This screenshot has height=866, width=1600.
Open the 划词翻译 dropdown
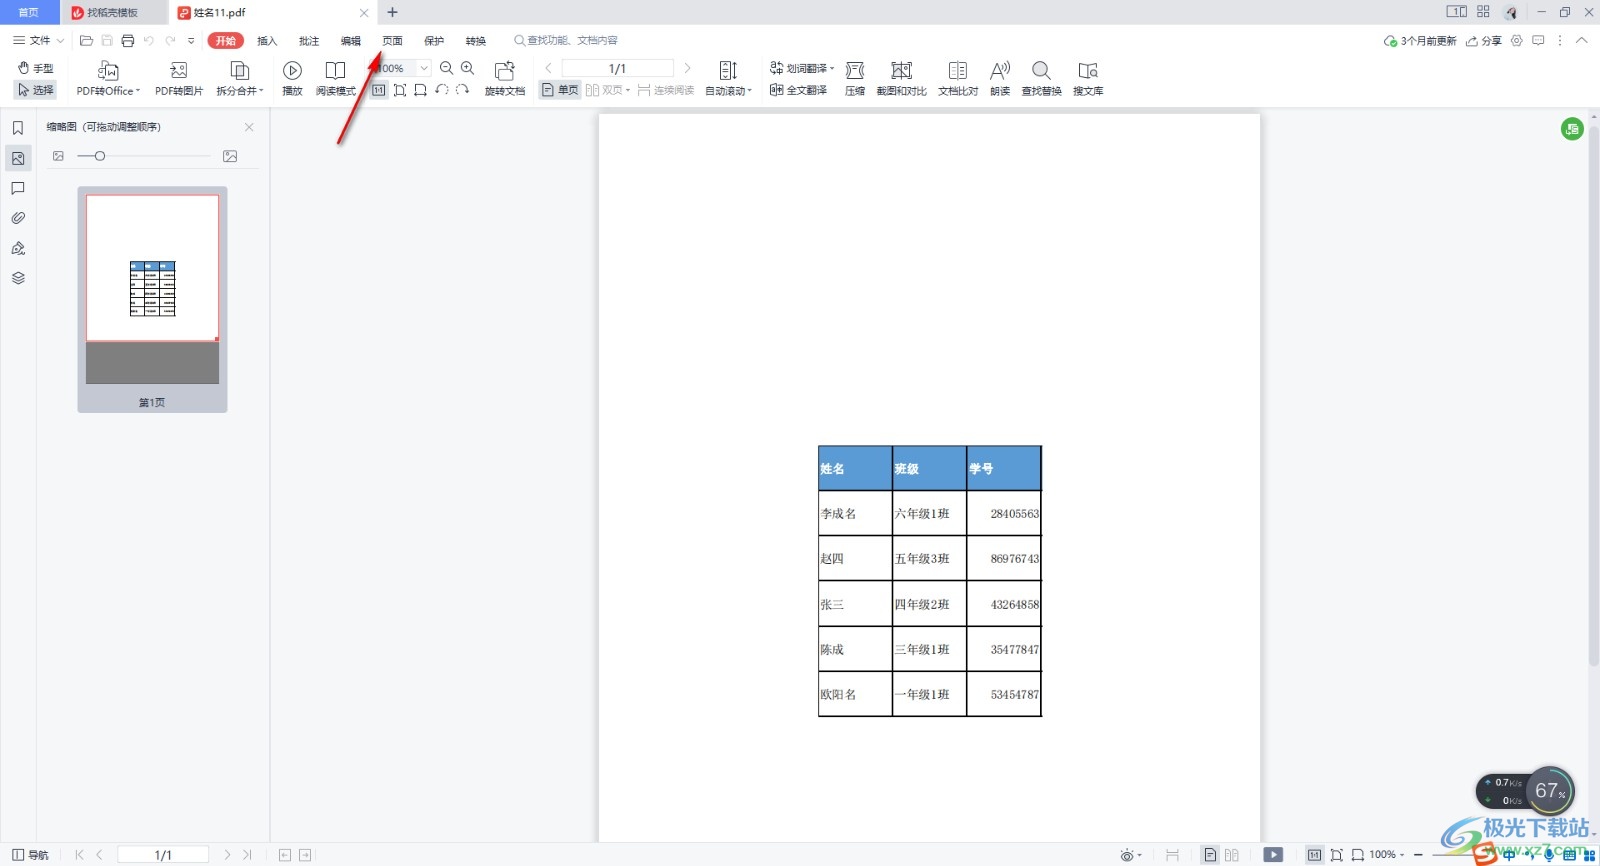click(x=802, y=68)
